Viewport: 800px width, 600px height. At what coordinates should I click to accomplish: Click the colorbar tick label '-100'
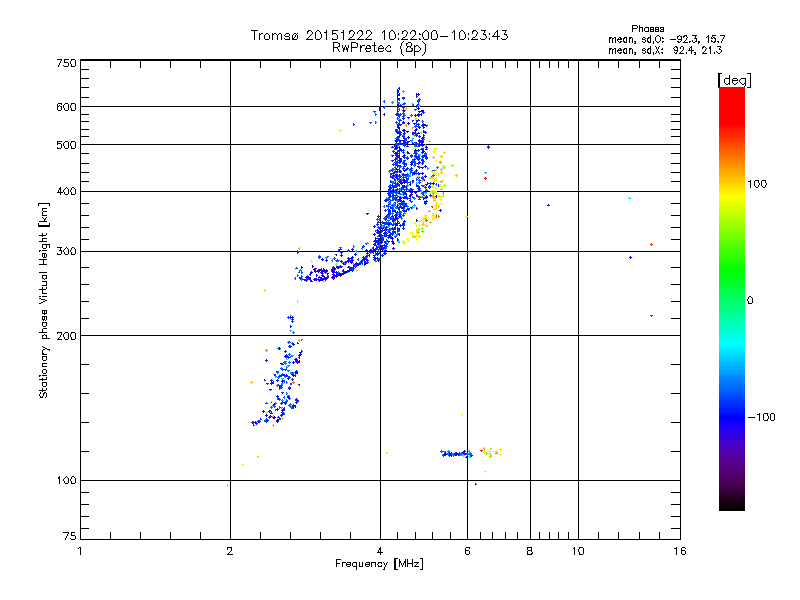(761, 417)
